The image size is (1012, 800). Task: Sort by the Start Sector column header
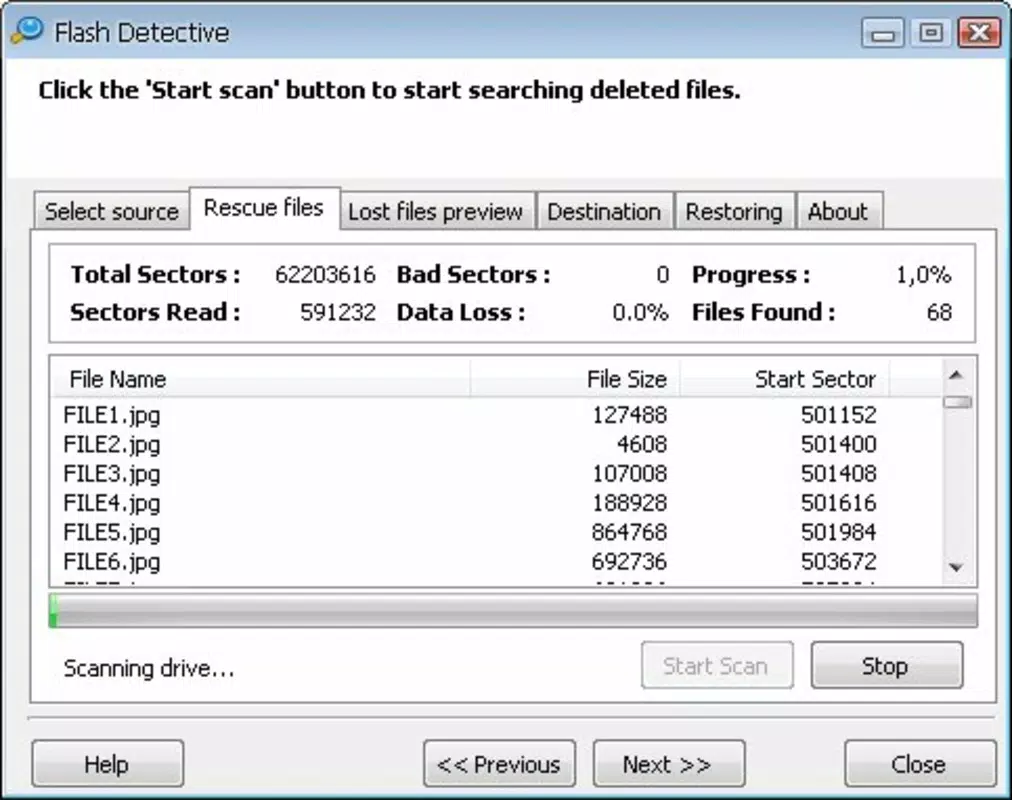[x=784, y=379]
